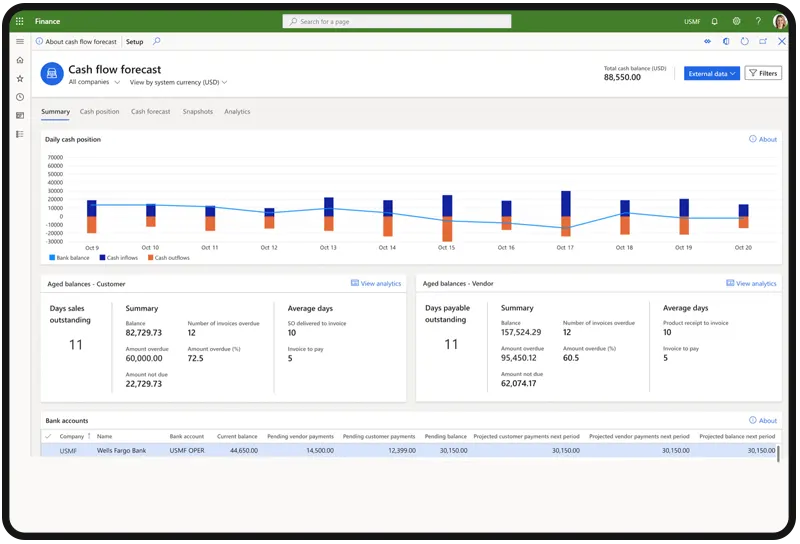Click the Filters button
This screenshot has width=800, height=544.
(x=763, y=73)
